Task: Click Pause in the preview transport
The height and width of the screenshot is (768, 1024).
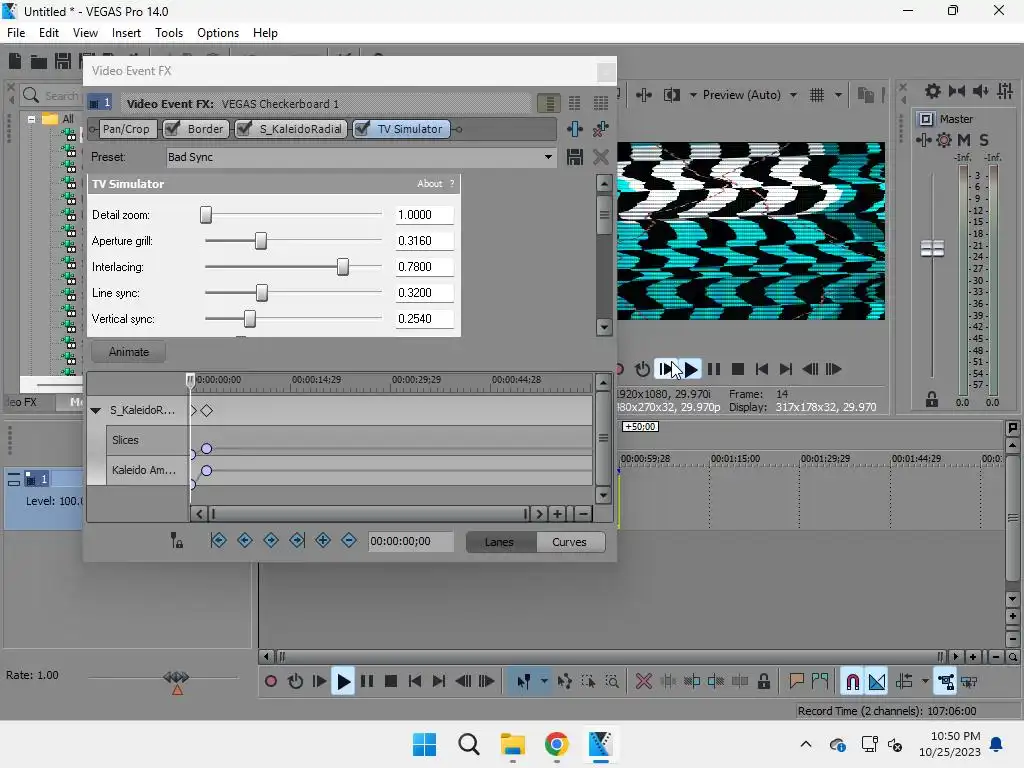Action: pos(714,369)
